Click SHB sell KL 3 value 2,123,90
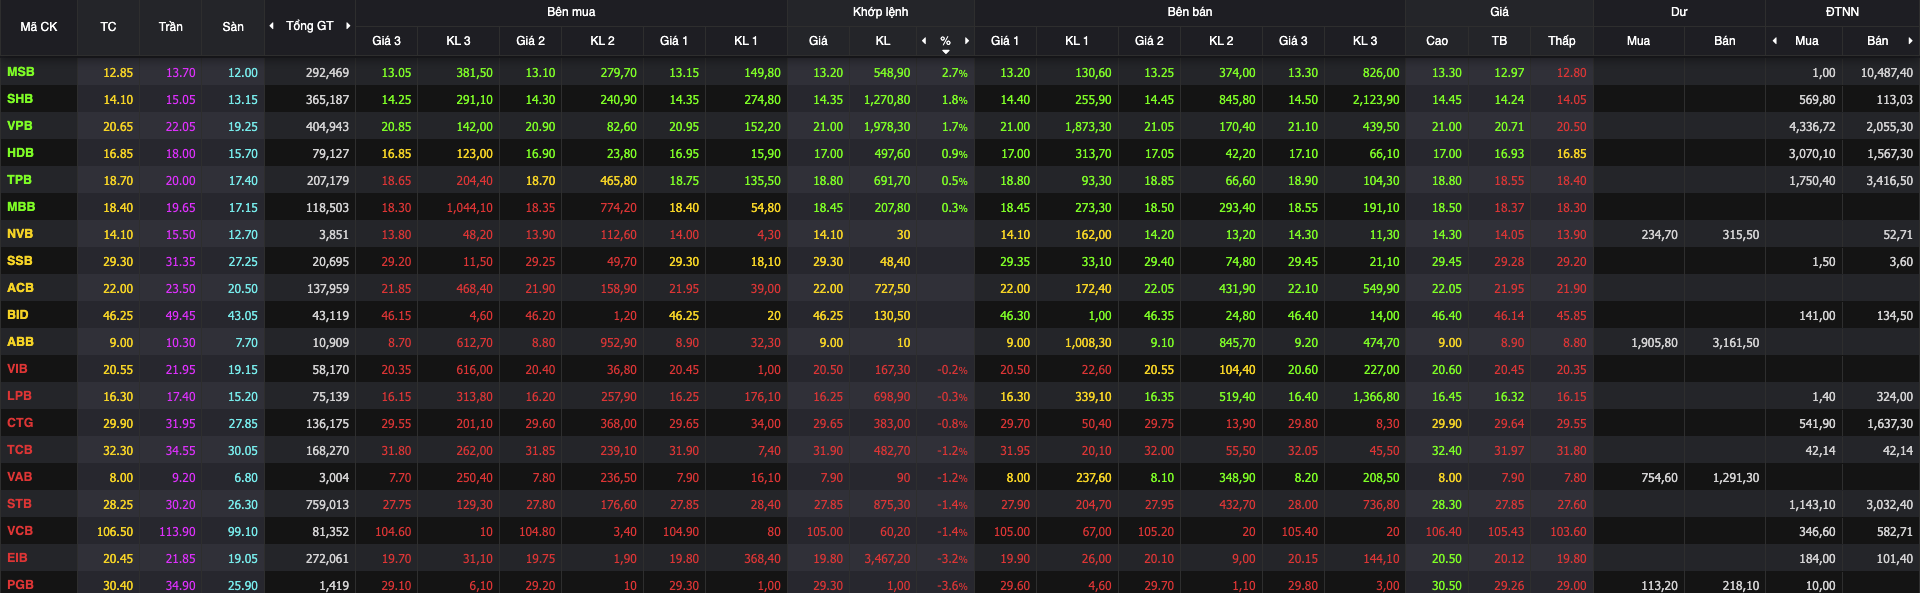Viewport: 1920px width, 593px height. pos(1376,100)
